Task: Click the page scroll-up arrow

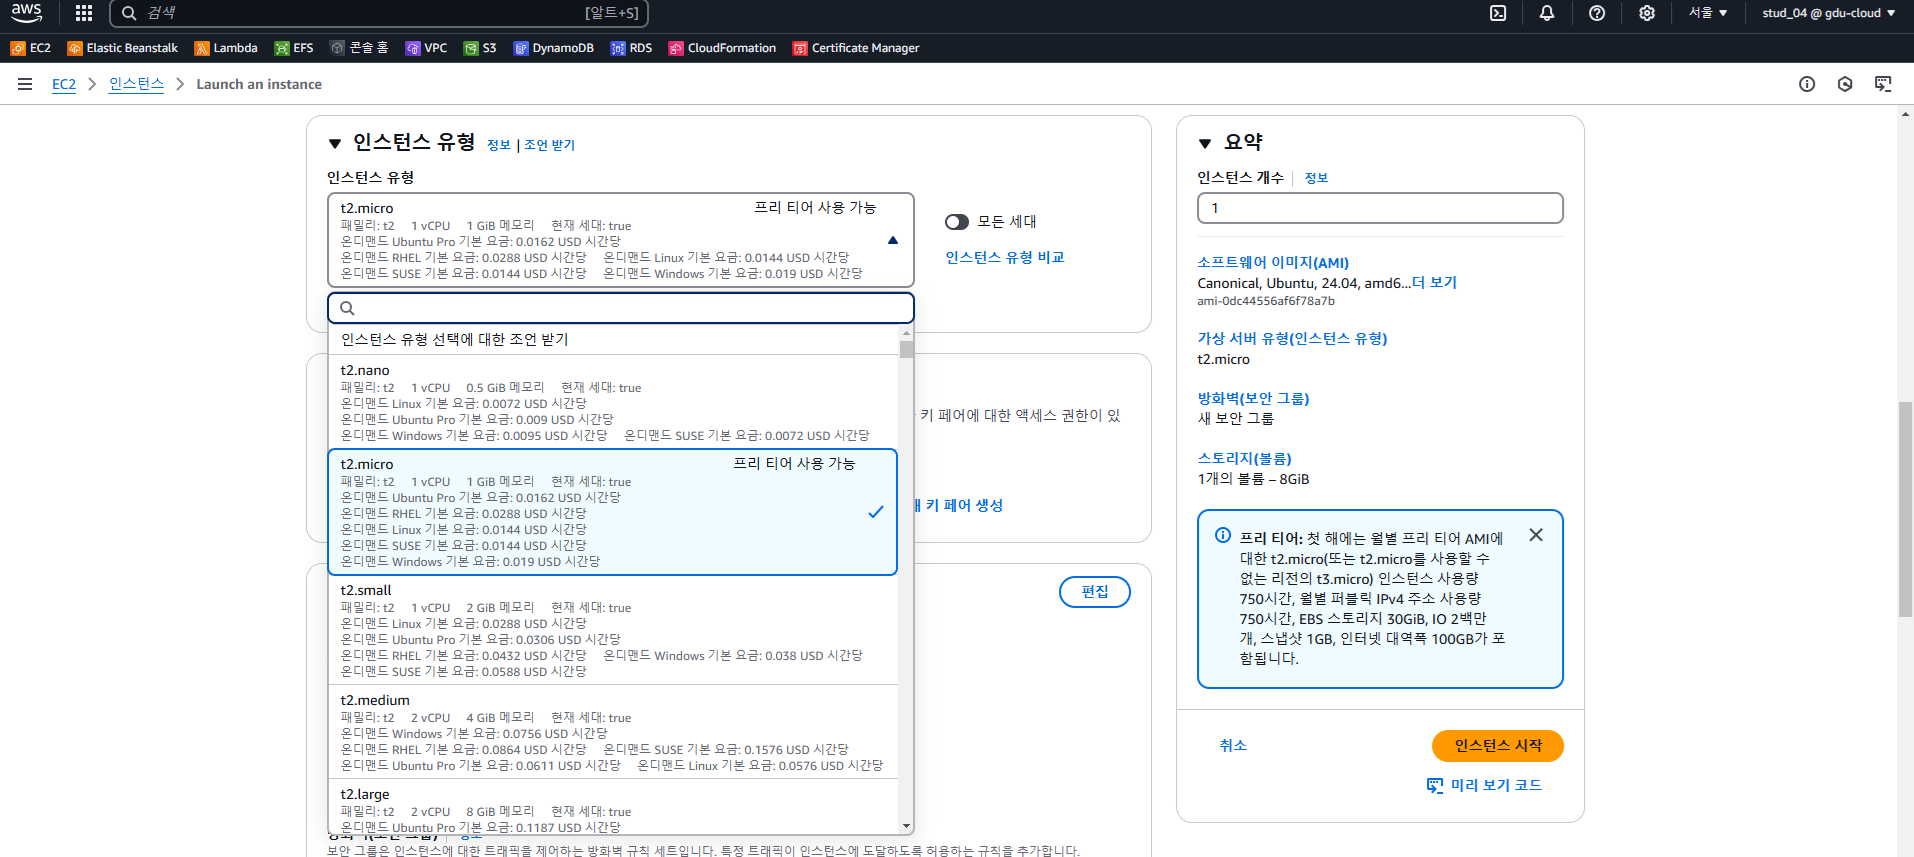Action: [1906, 114]
